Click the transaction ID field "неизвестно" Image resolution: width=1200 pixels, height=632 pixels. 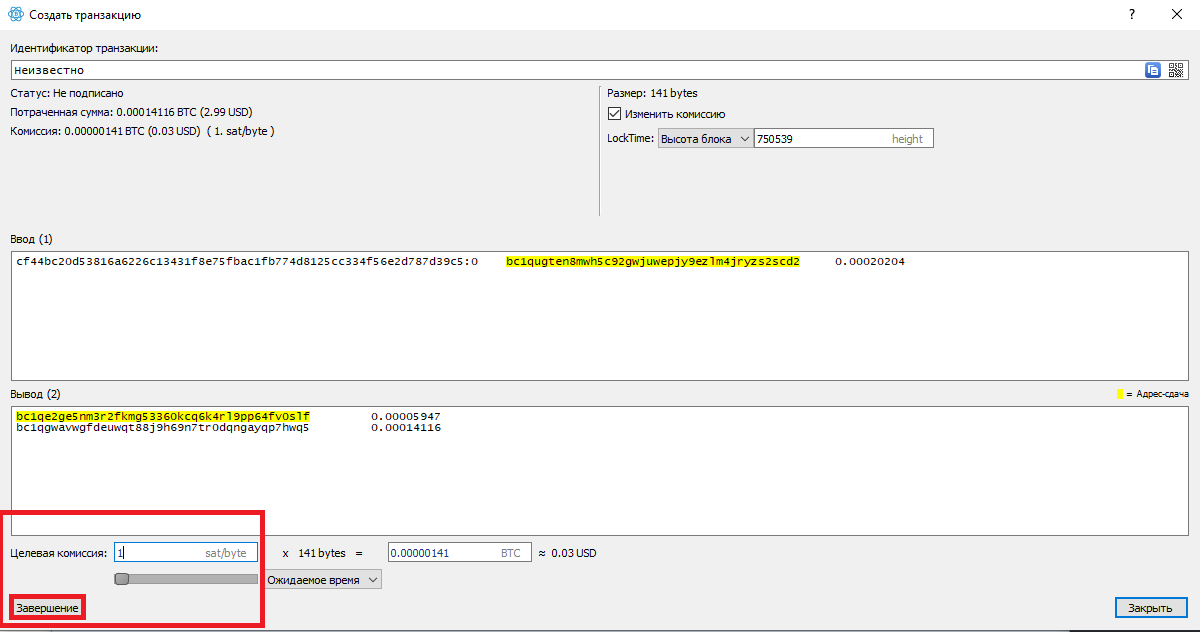tap(570, 70)
